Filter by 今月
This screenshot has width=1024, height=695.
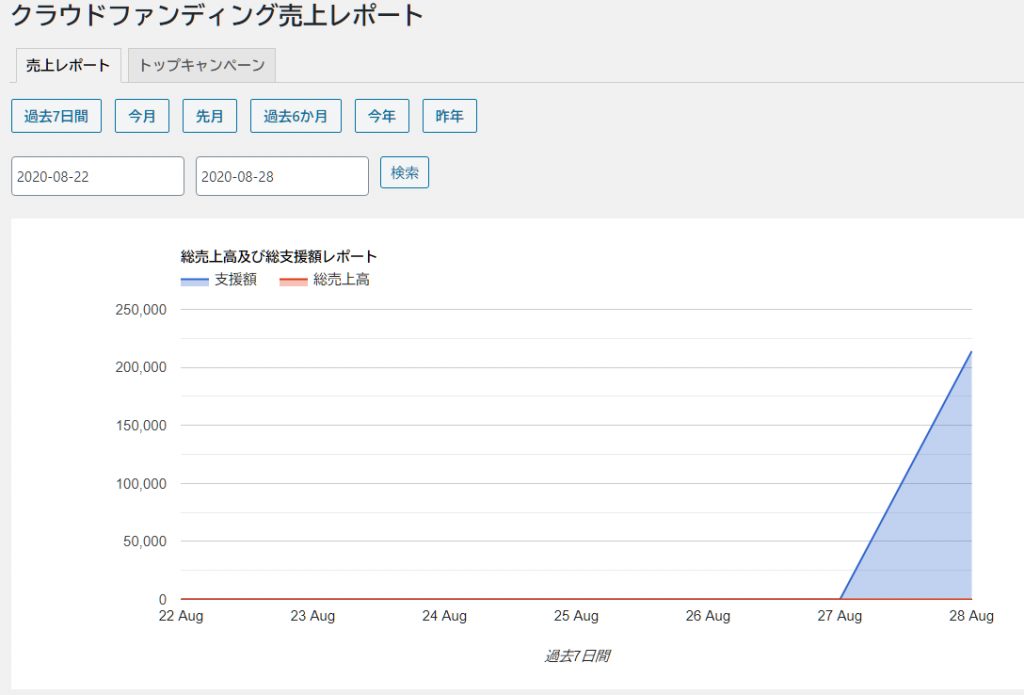coord(142,116)
